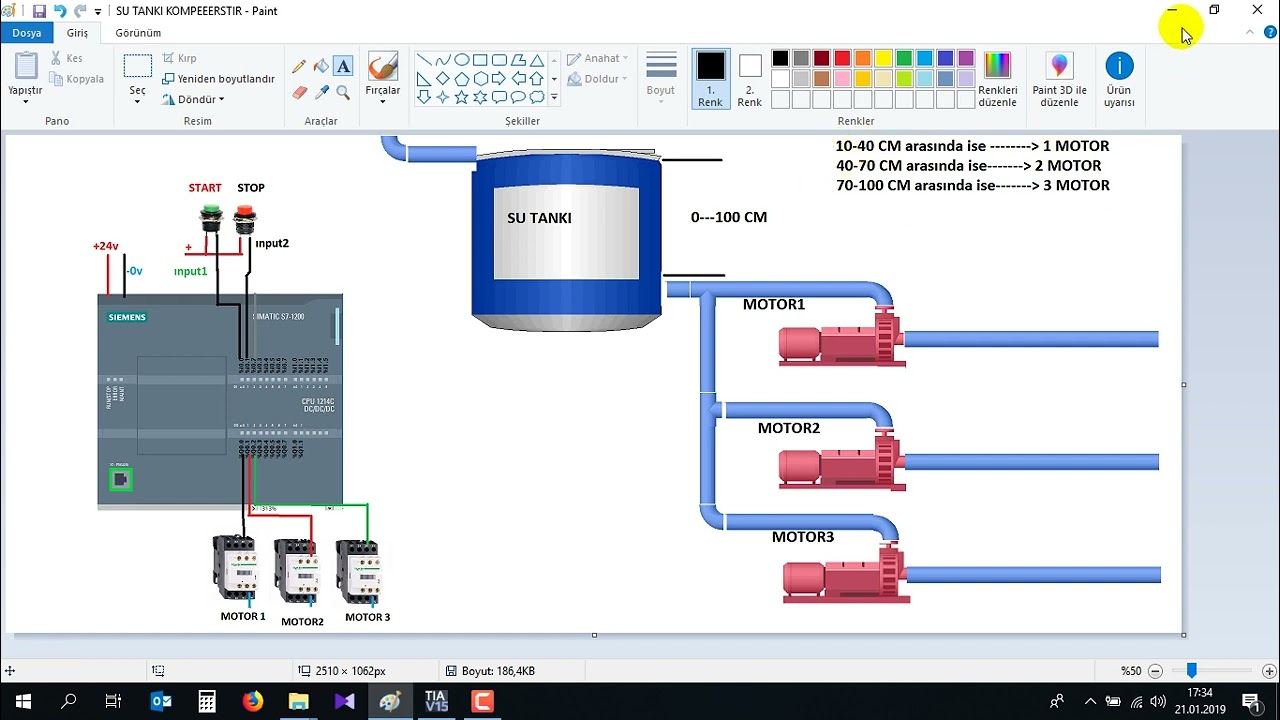Image resolution: width=1280 pixels, height=720 pixels.
Task: Open TIA V15 from the taskbar
Action: [436, 701]
